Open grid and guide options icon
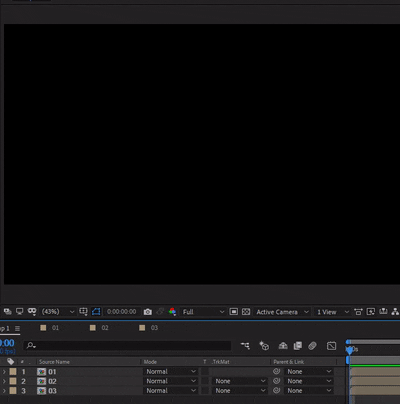Screen dimensions: 400x404 [x=83, y=312]
